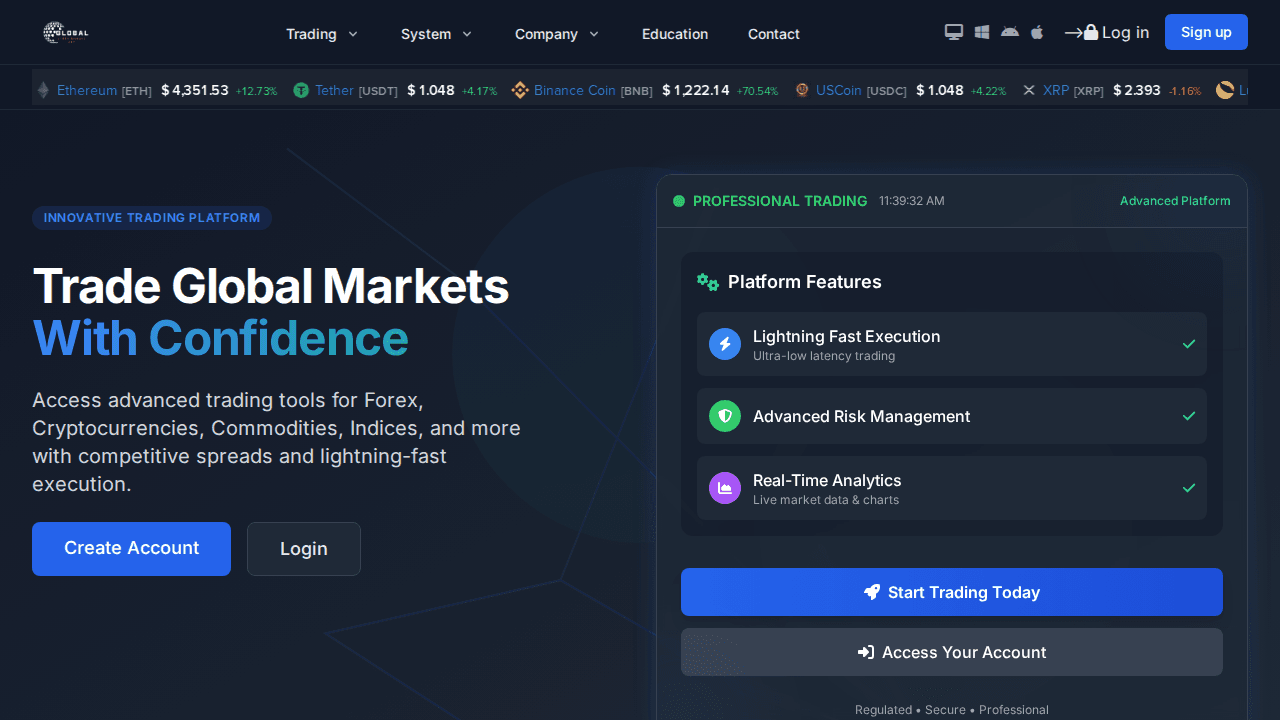Click the Android download icon
Screen dimensions: 1280x720
click(x=1010, y=32)
